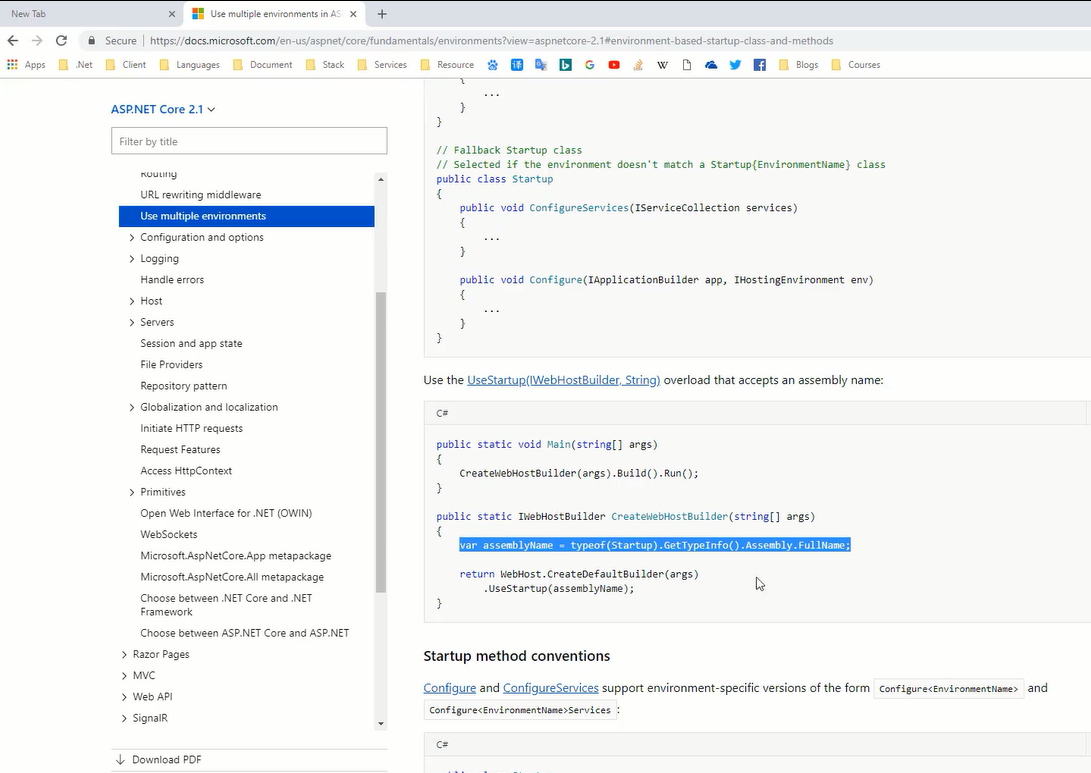Go back to the previous page
This screenshot has height=773, width=1091.
click(13, 41)
